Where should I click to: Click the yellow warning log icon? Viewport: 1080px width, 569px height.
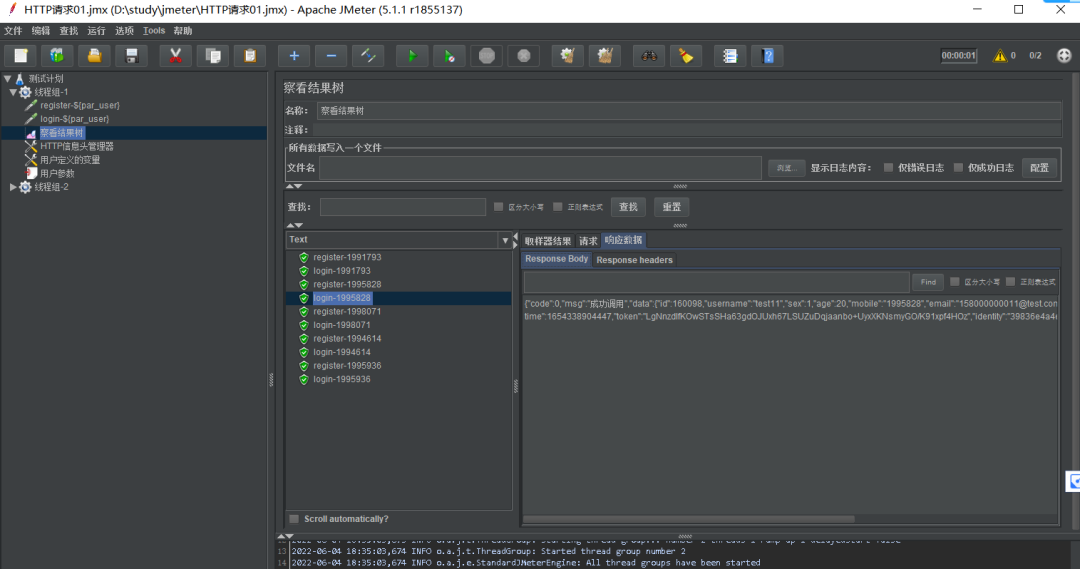click(999, 56)
